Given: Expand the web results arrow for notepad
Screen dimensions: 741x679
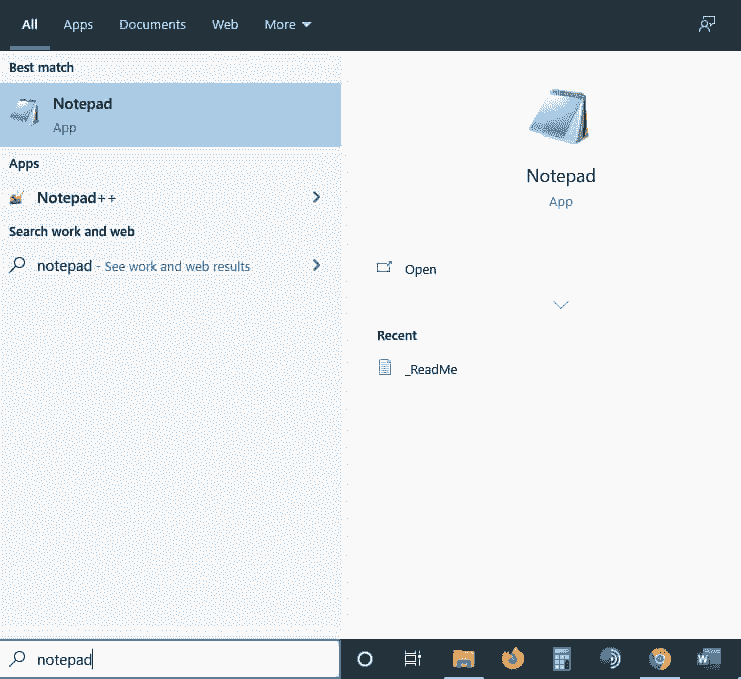Looking at the screenshot, I should (x=316, y=266).
